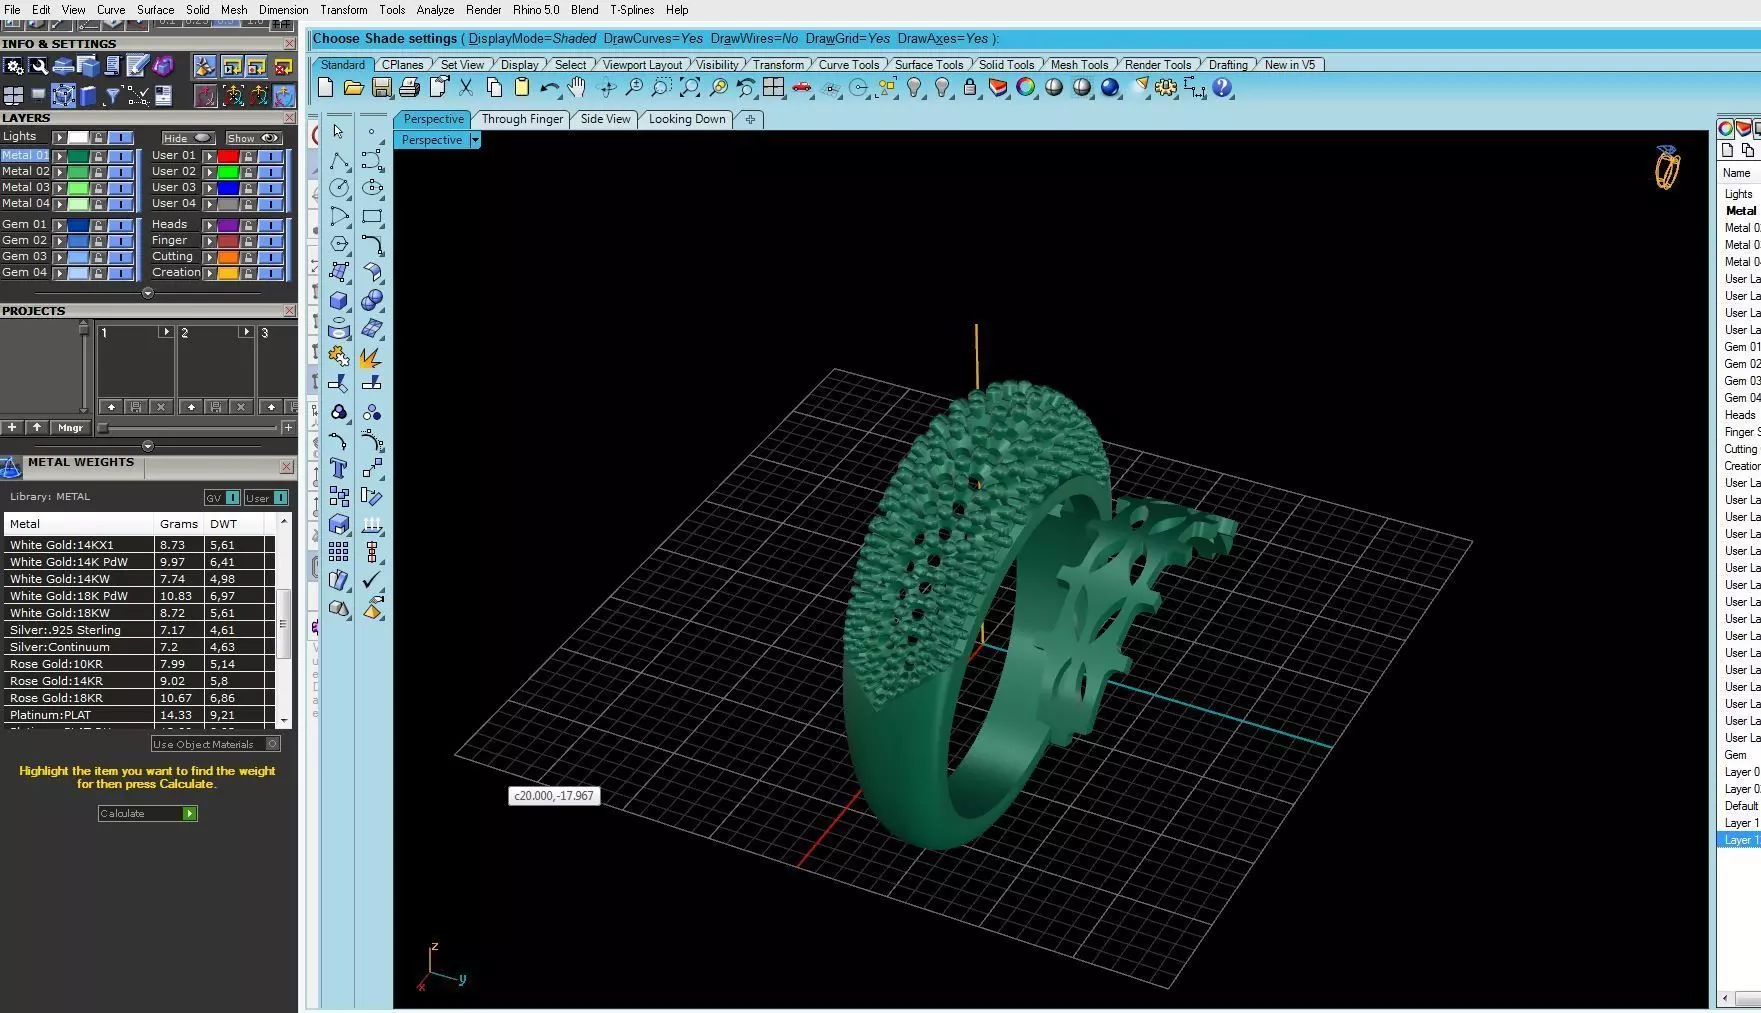The image size is (1761, 1013).
Task: Click the Calculate button
Action: 148,814
